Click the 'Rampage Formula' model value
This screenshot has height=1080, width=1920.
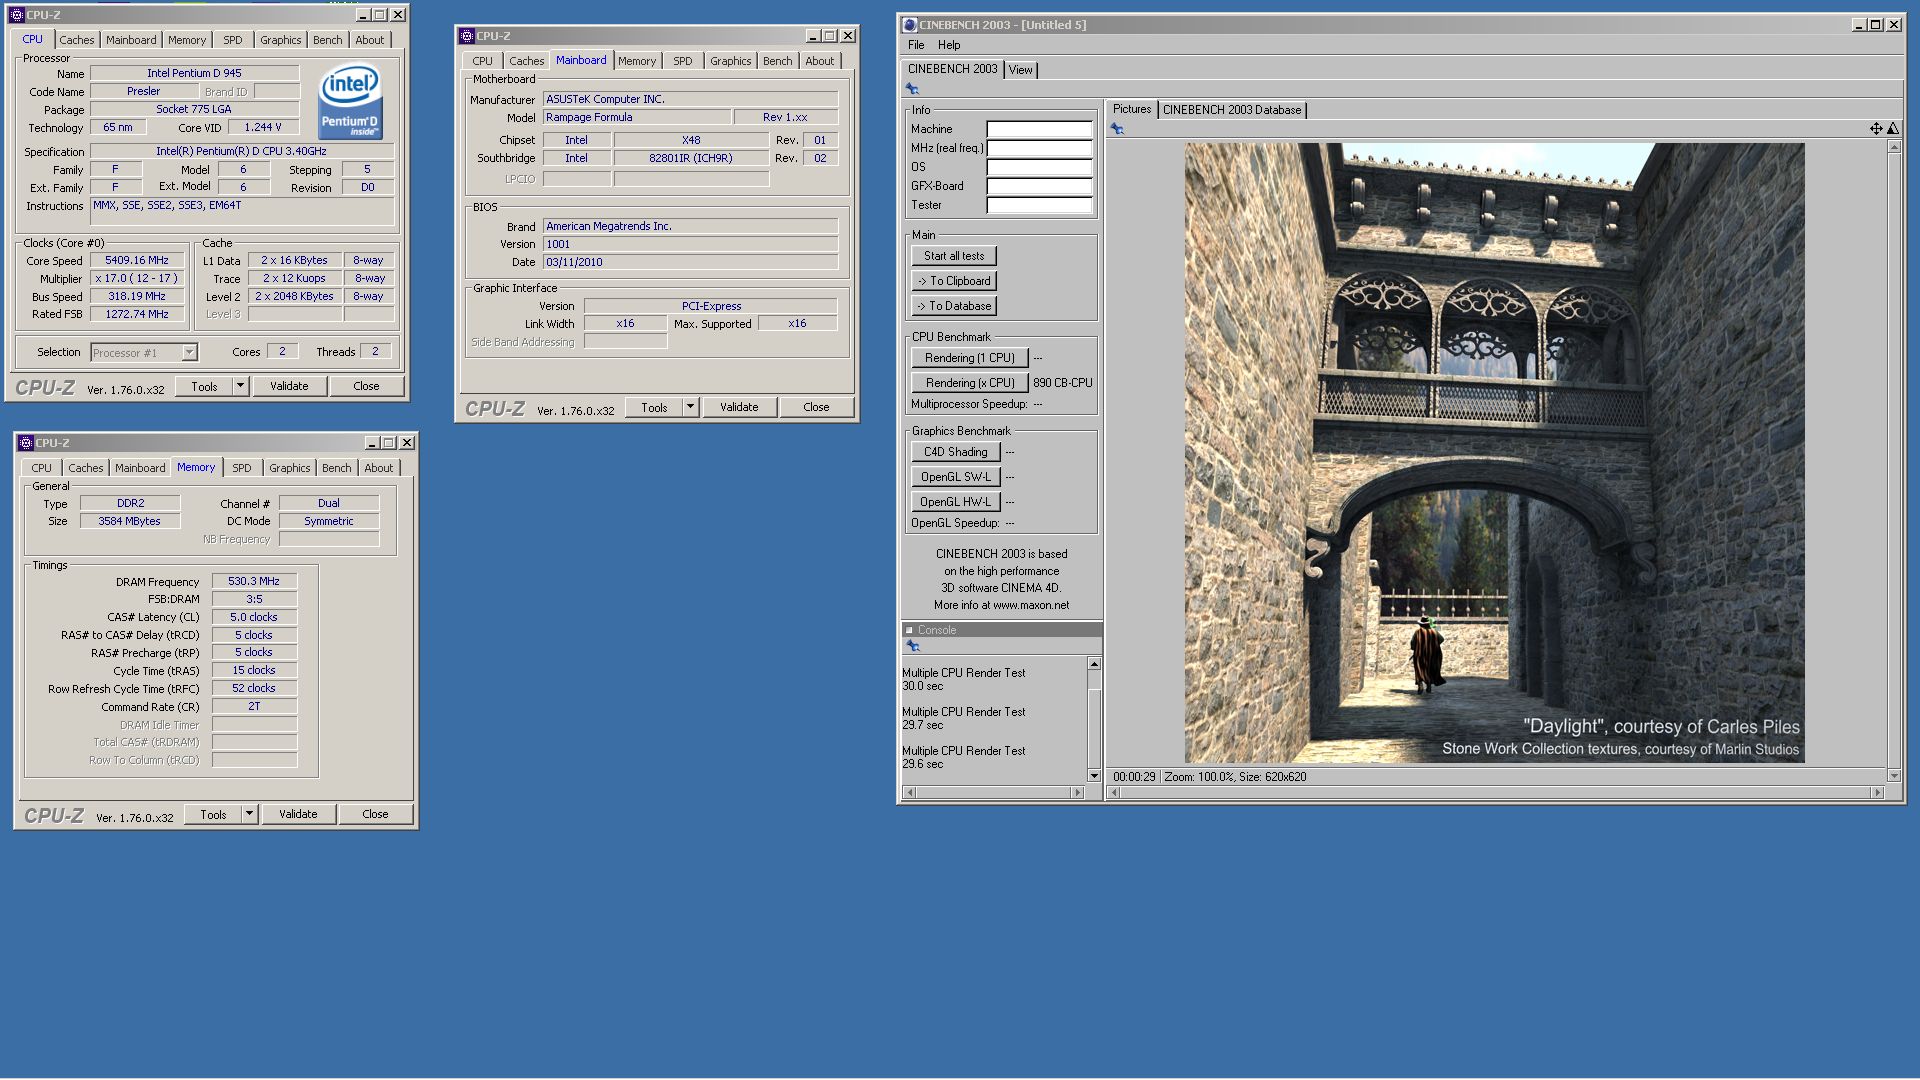click(x=636, y=118)
